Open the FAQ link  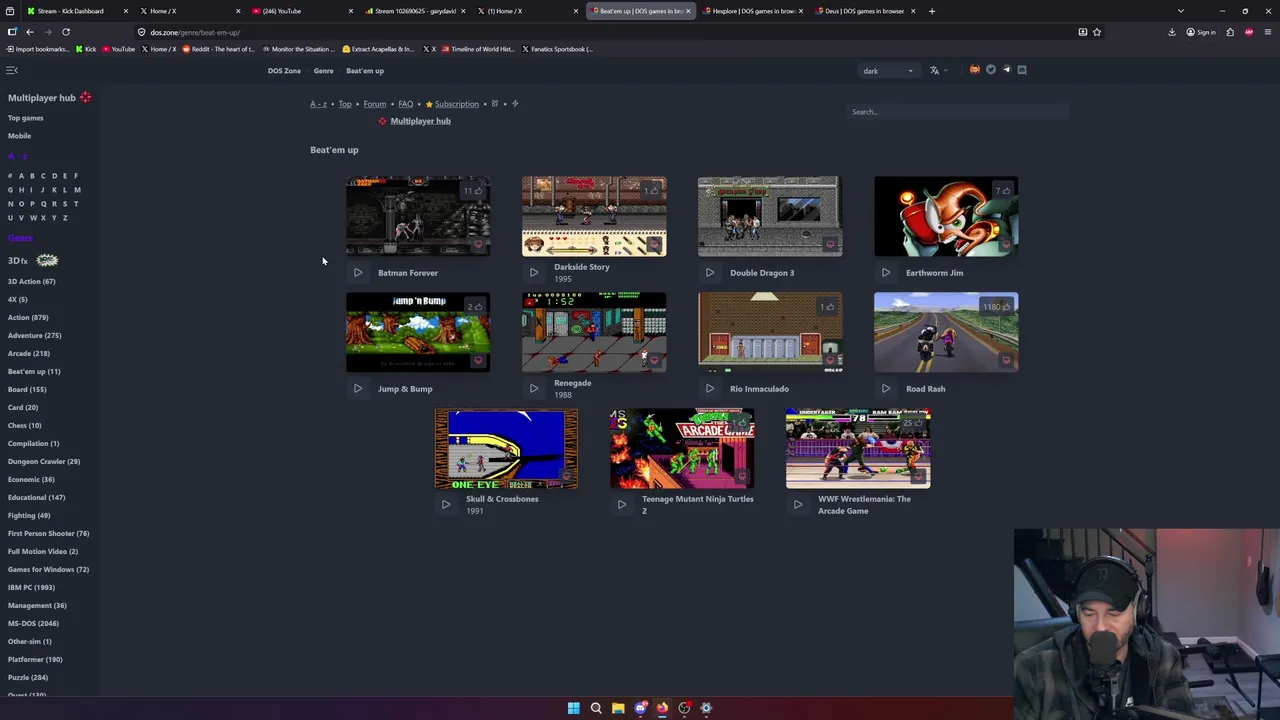pyautogui.click(x=406, y=104)
